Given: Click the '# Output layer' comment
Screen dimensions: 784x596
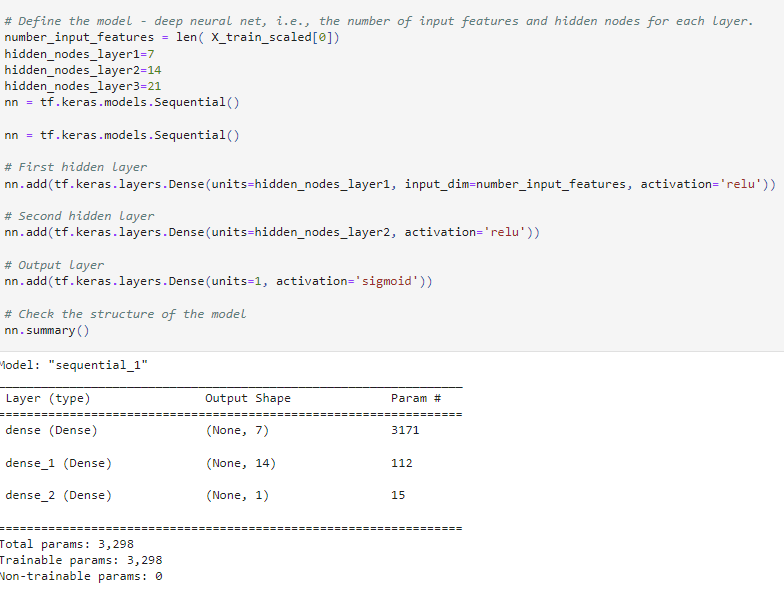Looking at the screenshot, I should pos(54,265).
